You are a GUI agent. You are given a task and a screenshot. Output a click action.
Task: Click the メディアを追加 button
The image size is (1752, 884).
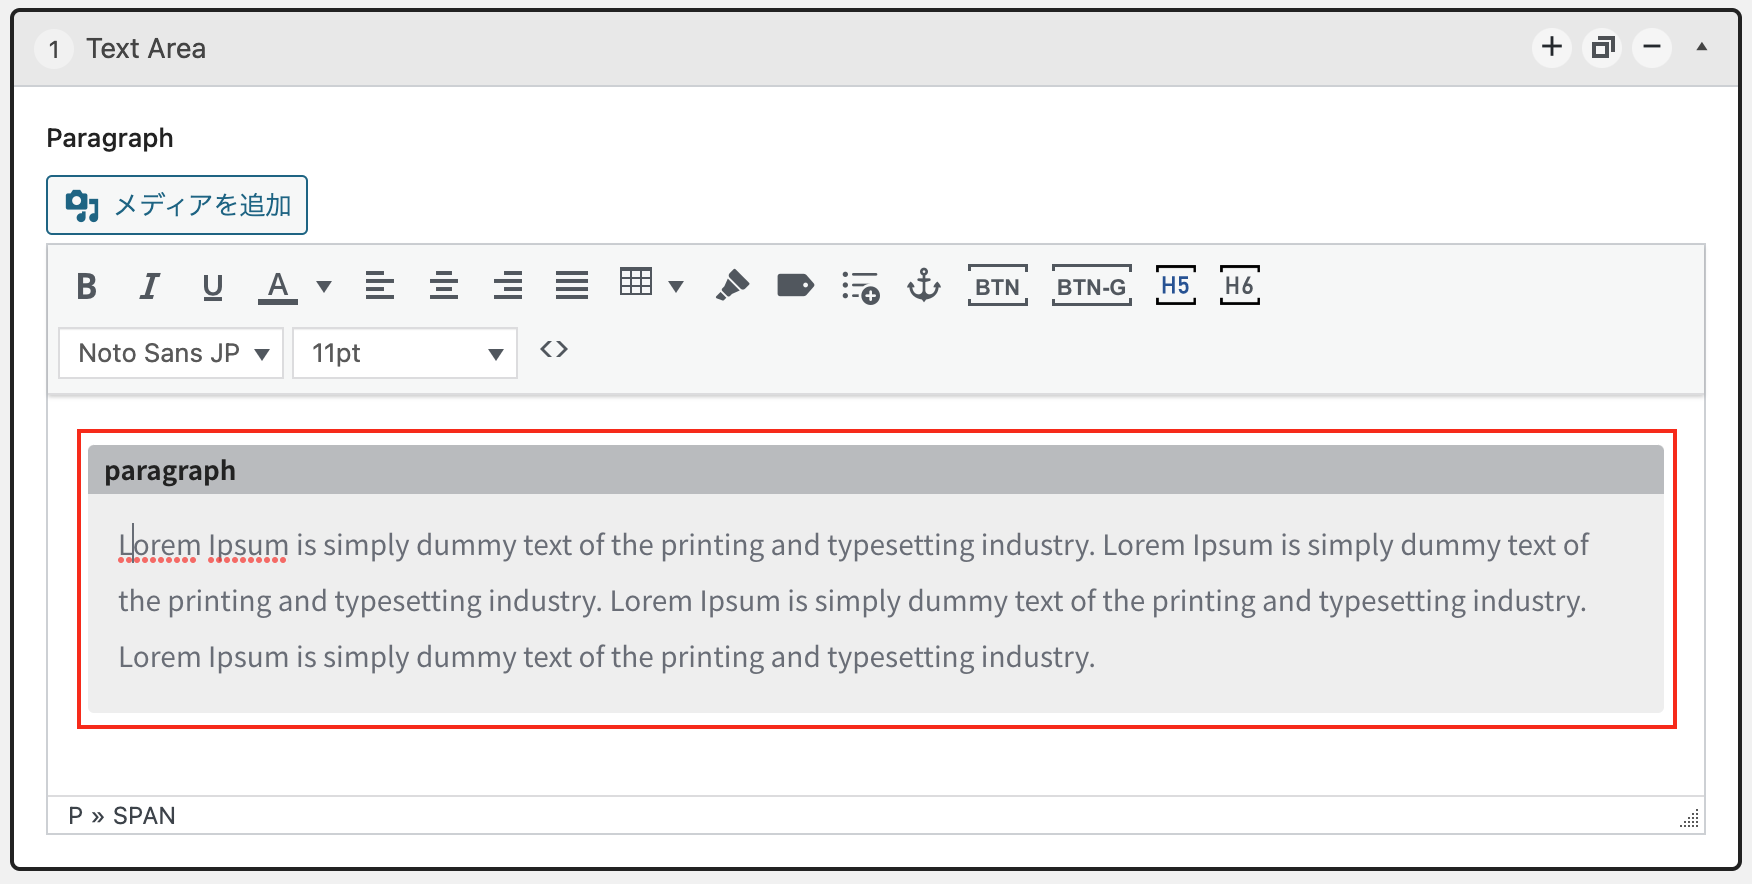tap(177, 205)
